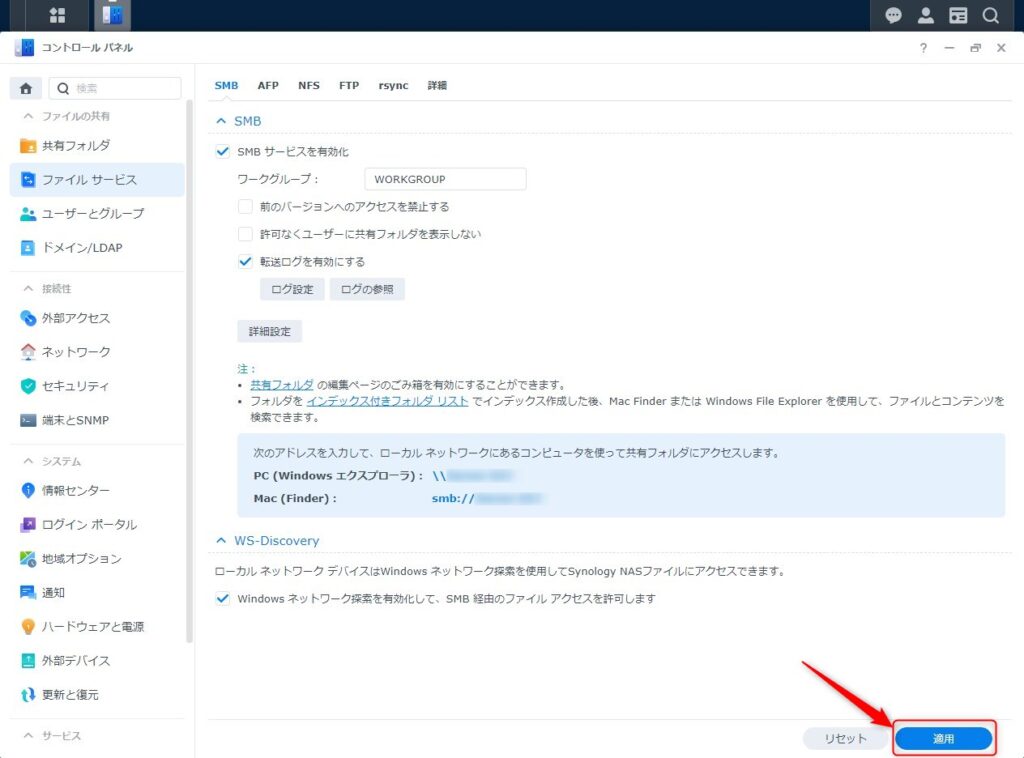This screenshot has width=1024, height=758.
Task: Select ファイル サービス in the sidebar
Action: tap(97, 180)
